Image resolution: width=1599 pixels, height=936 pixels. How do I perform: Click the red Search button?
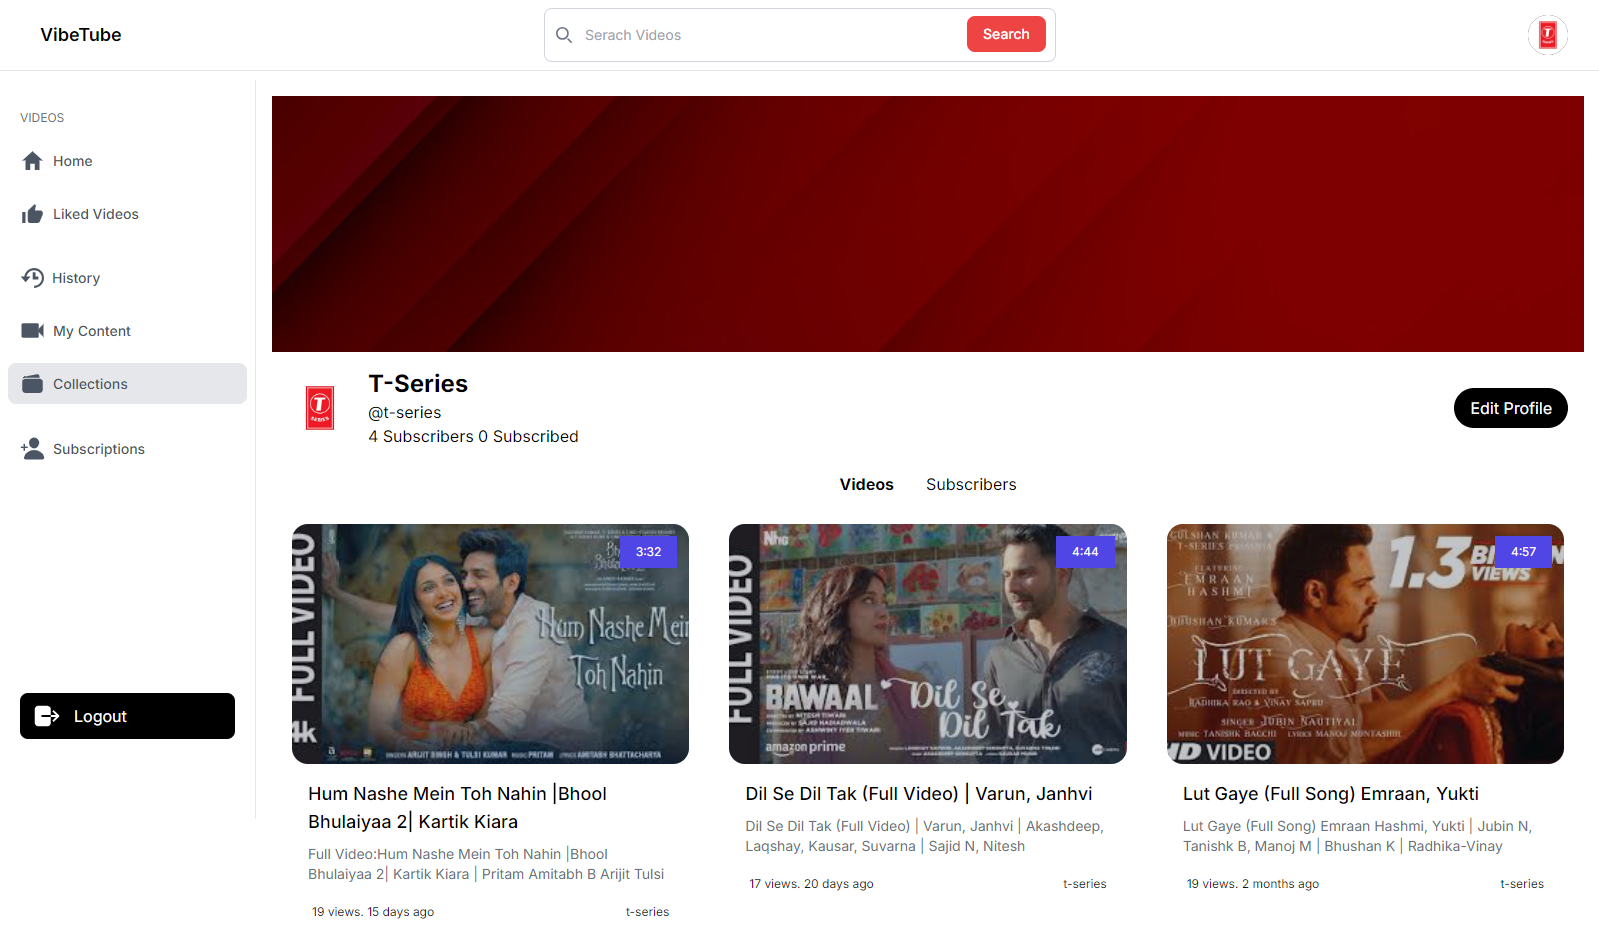(x=1006, y=34)
